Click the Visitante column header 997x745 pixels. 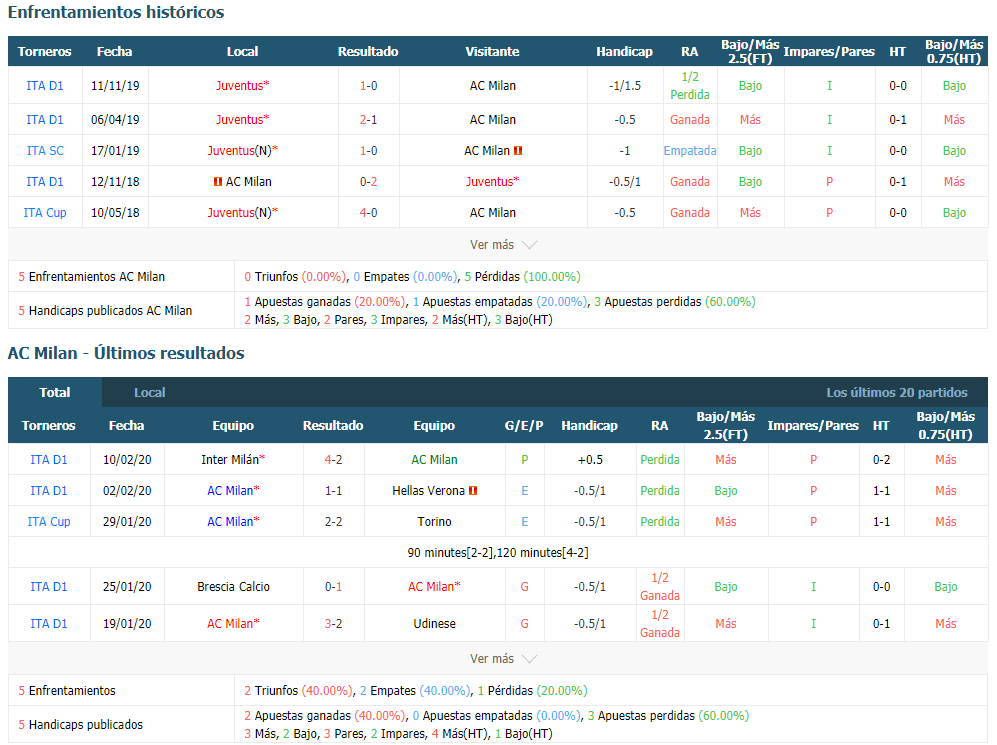click(492, 51)
